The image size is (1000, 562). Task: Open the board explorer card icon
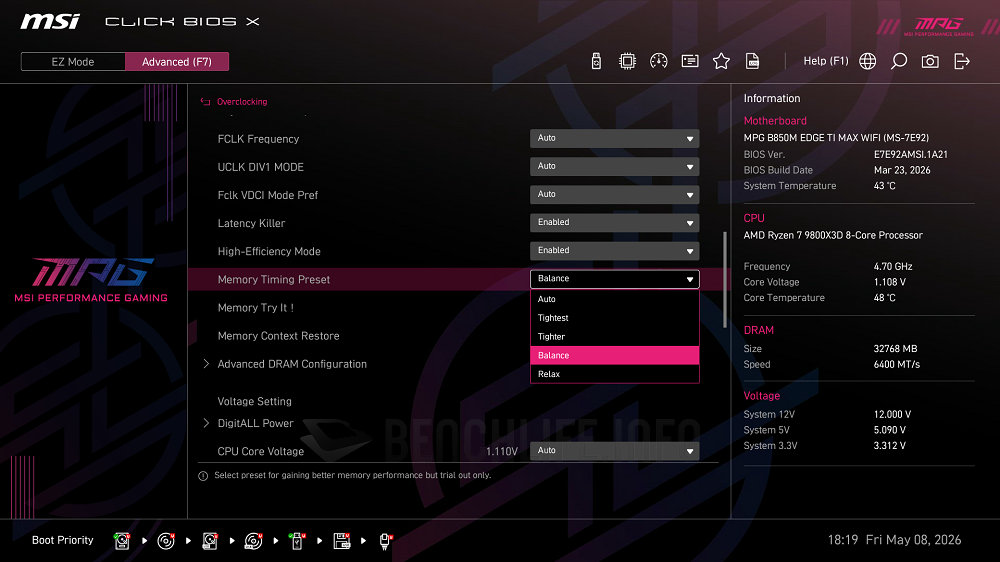tap(690, 61)
